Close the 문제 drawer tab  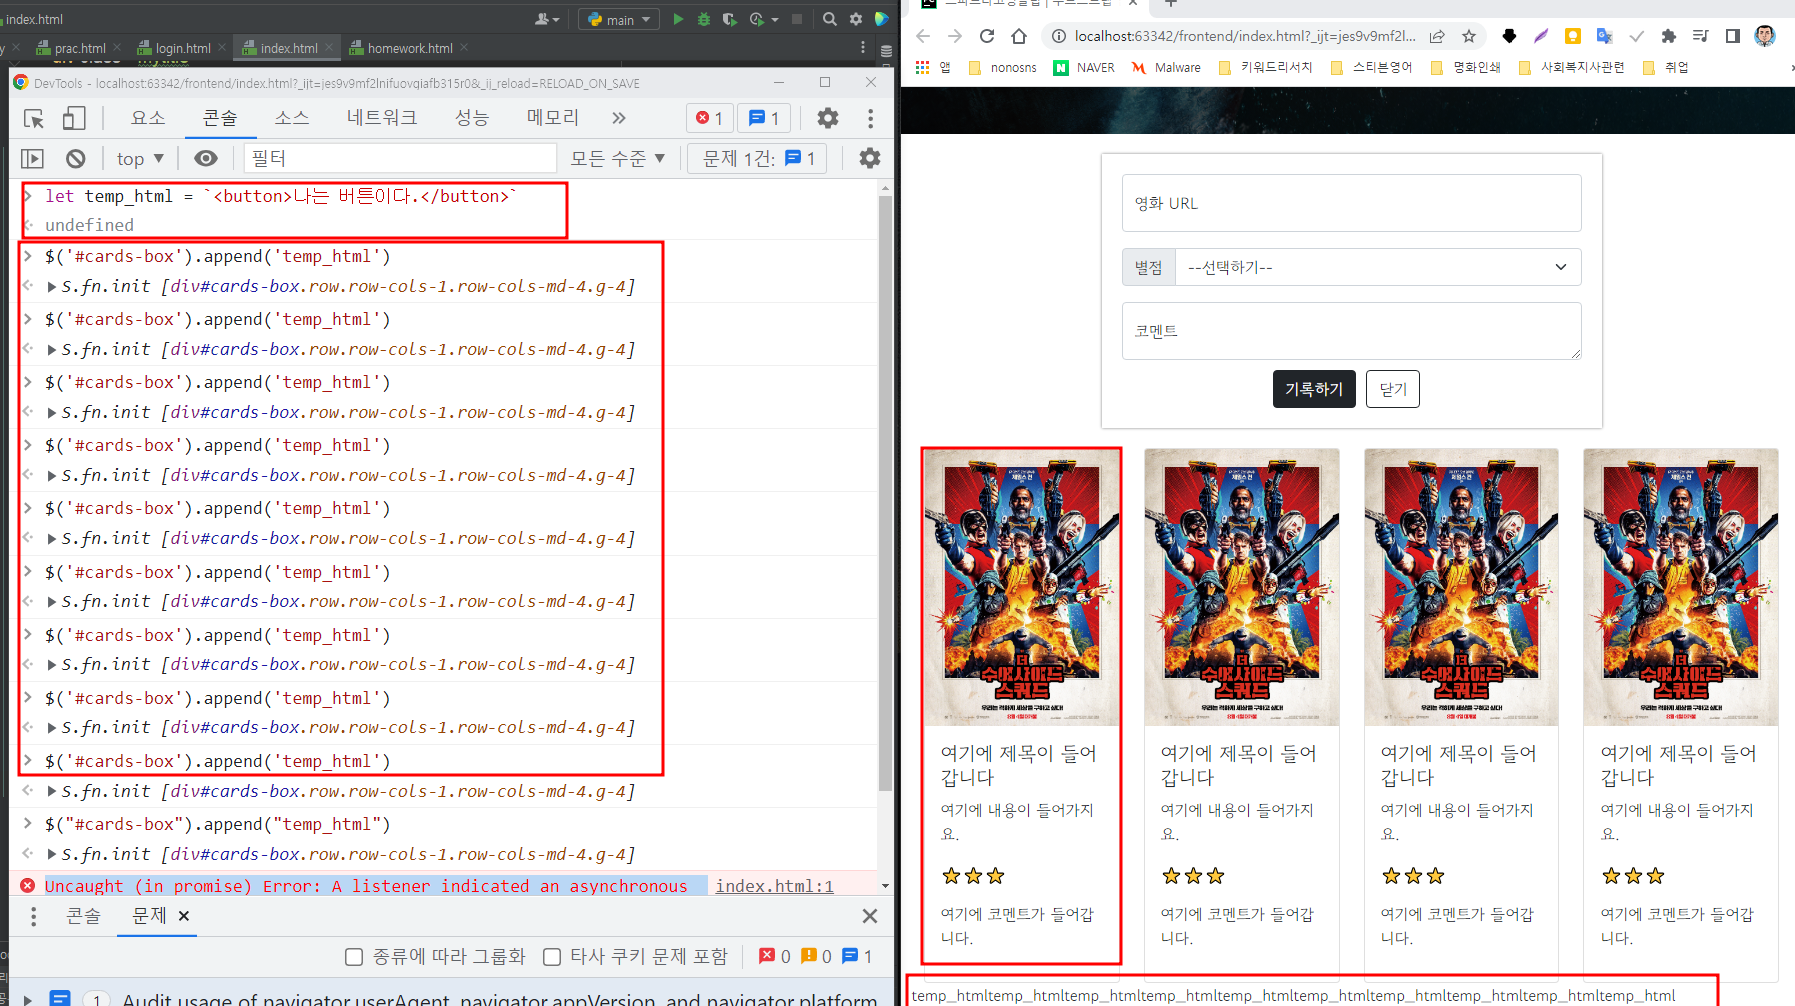click(184, 916)
